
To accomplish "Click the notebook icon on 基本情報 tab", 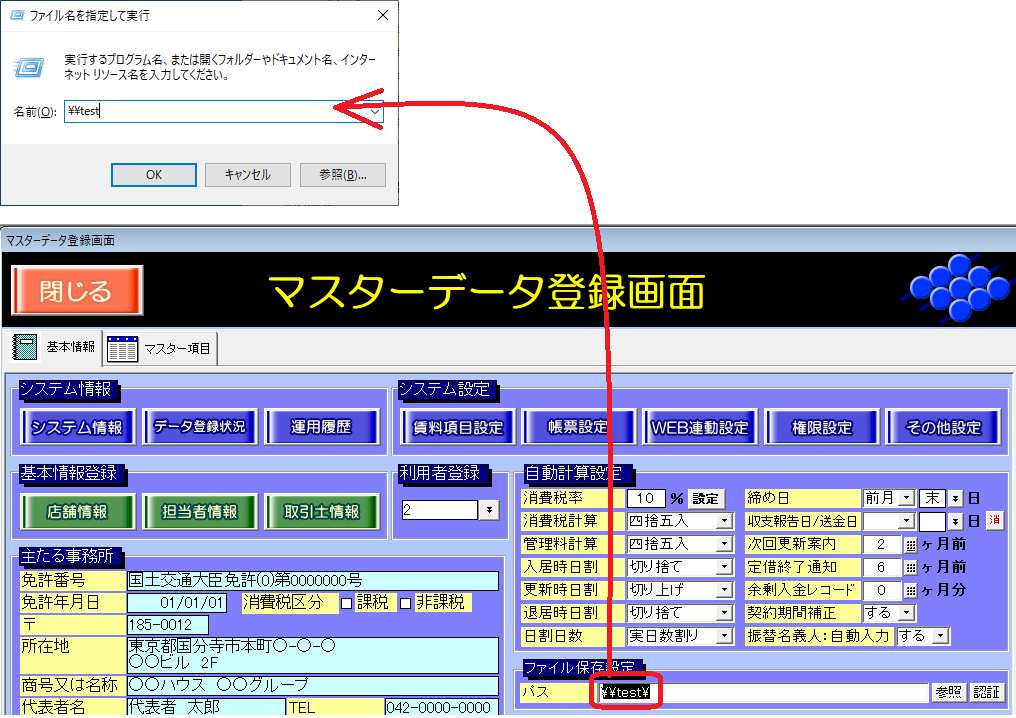I will pyautogui.click(x=25, y=348).
